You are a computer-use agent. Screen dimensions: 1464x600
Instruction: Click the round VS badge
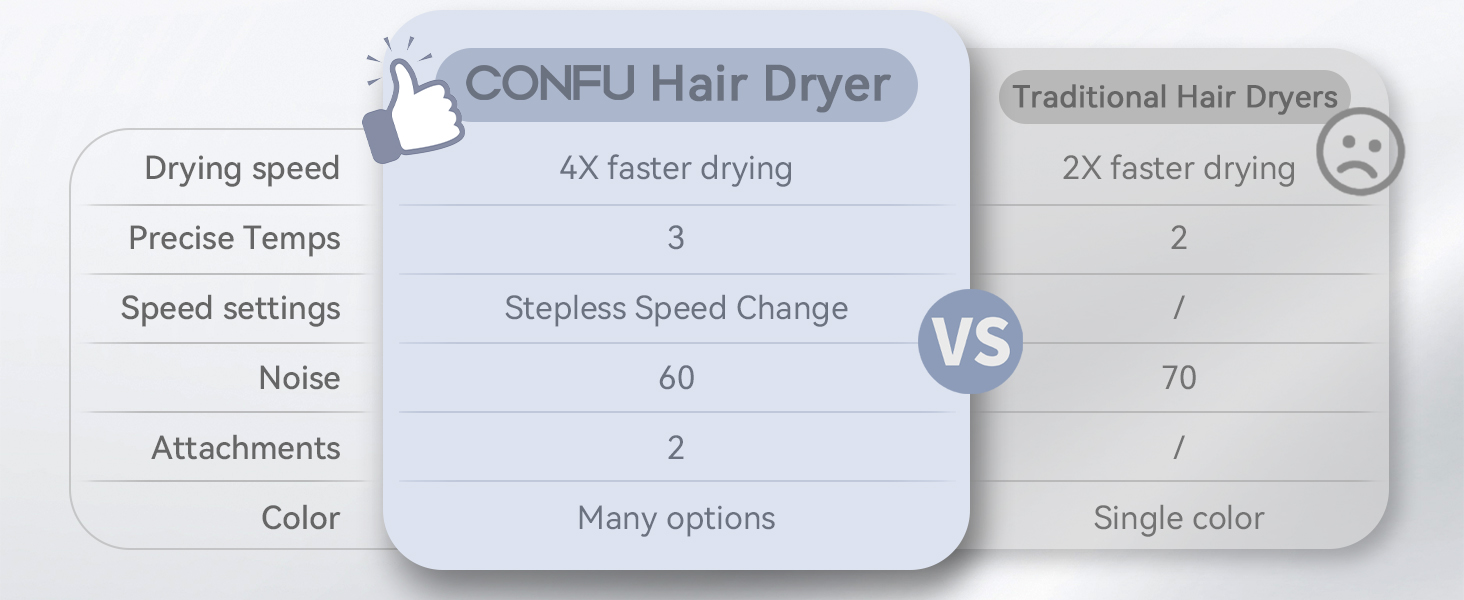click(x=970, y=341)
